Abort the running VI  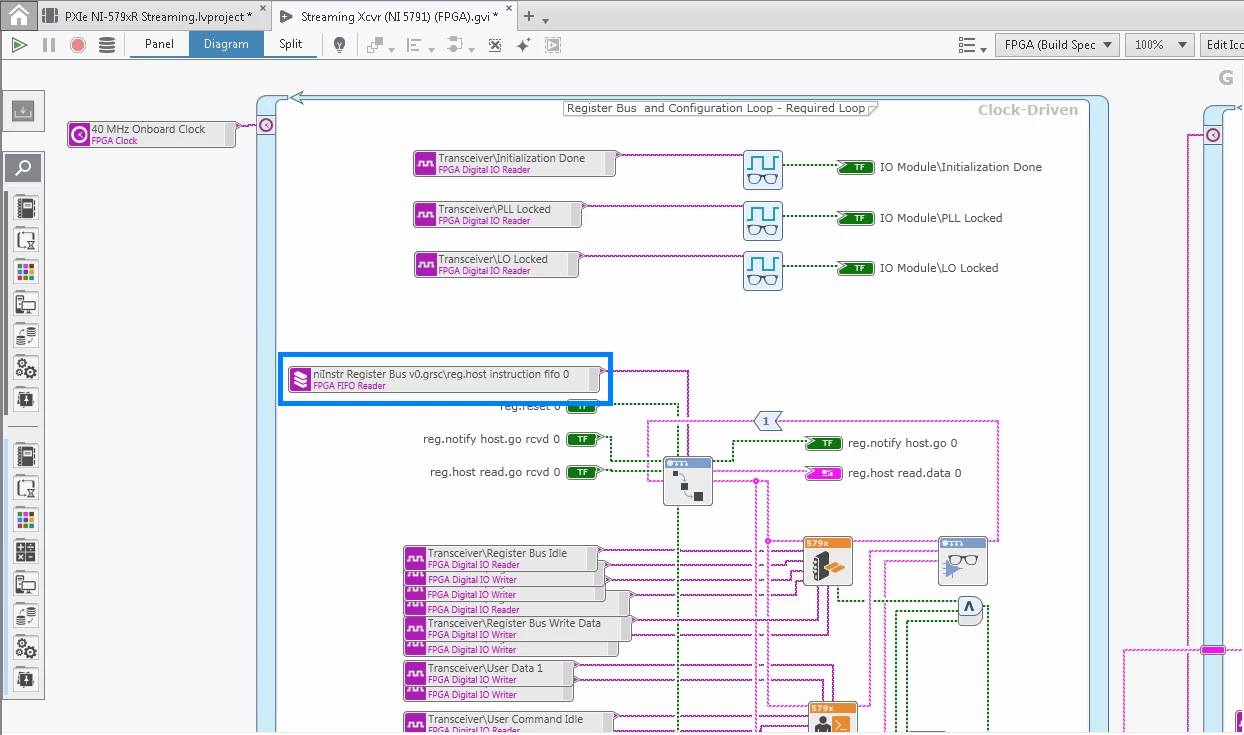click(x=77, y=44)
